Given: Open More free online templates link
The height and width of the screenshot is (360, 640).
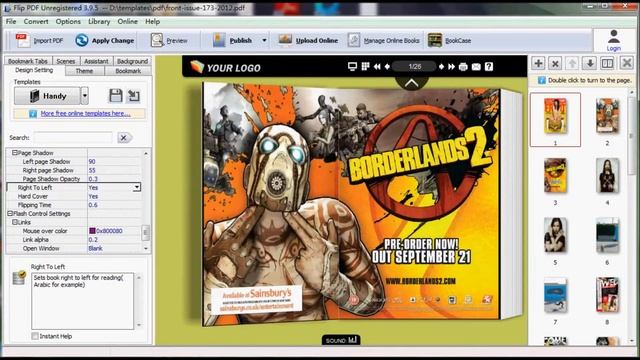Looking at the screenshot, I should (85, 113).
